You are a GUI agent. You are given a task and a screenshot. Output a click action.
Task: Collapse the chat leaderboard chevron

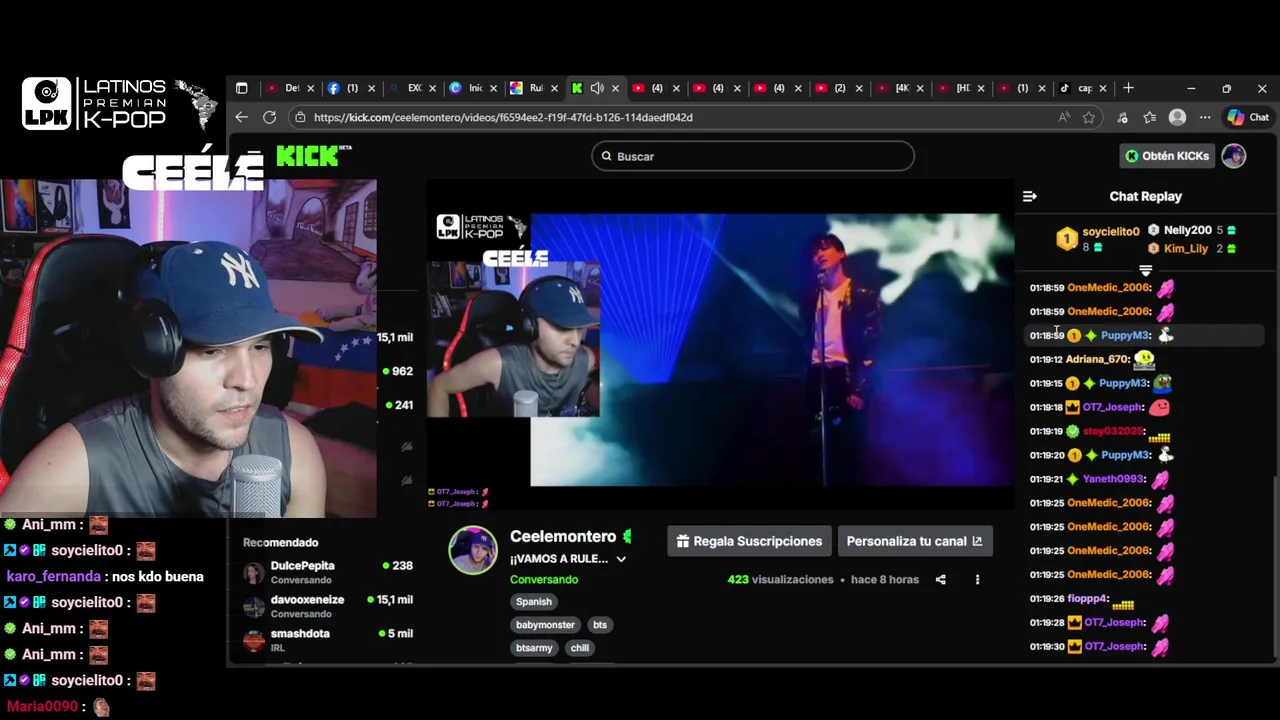[x=1146, y=271]
